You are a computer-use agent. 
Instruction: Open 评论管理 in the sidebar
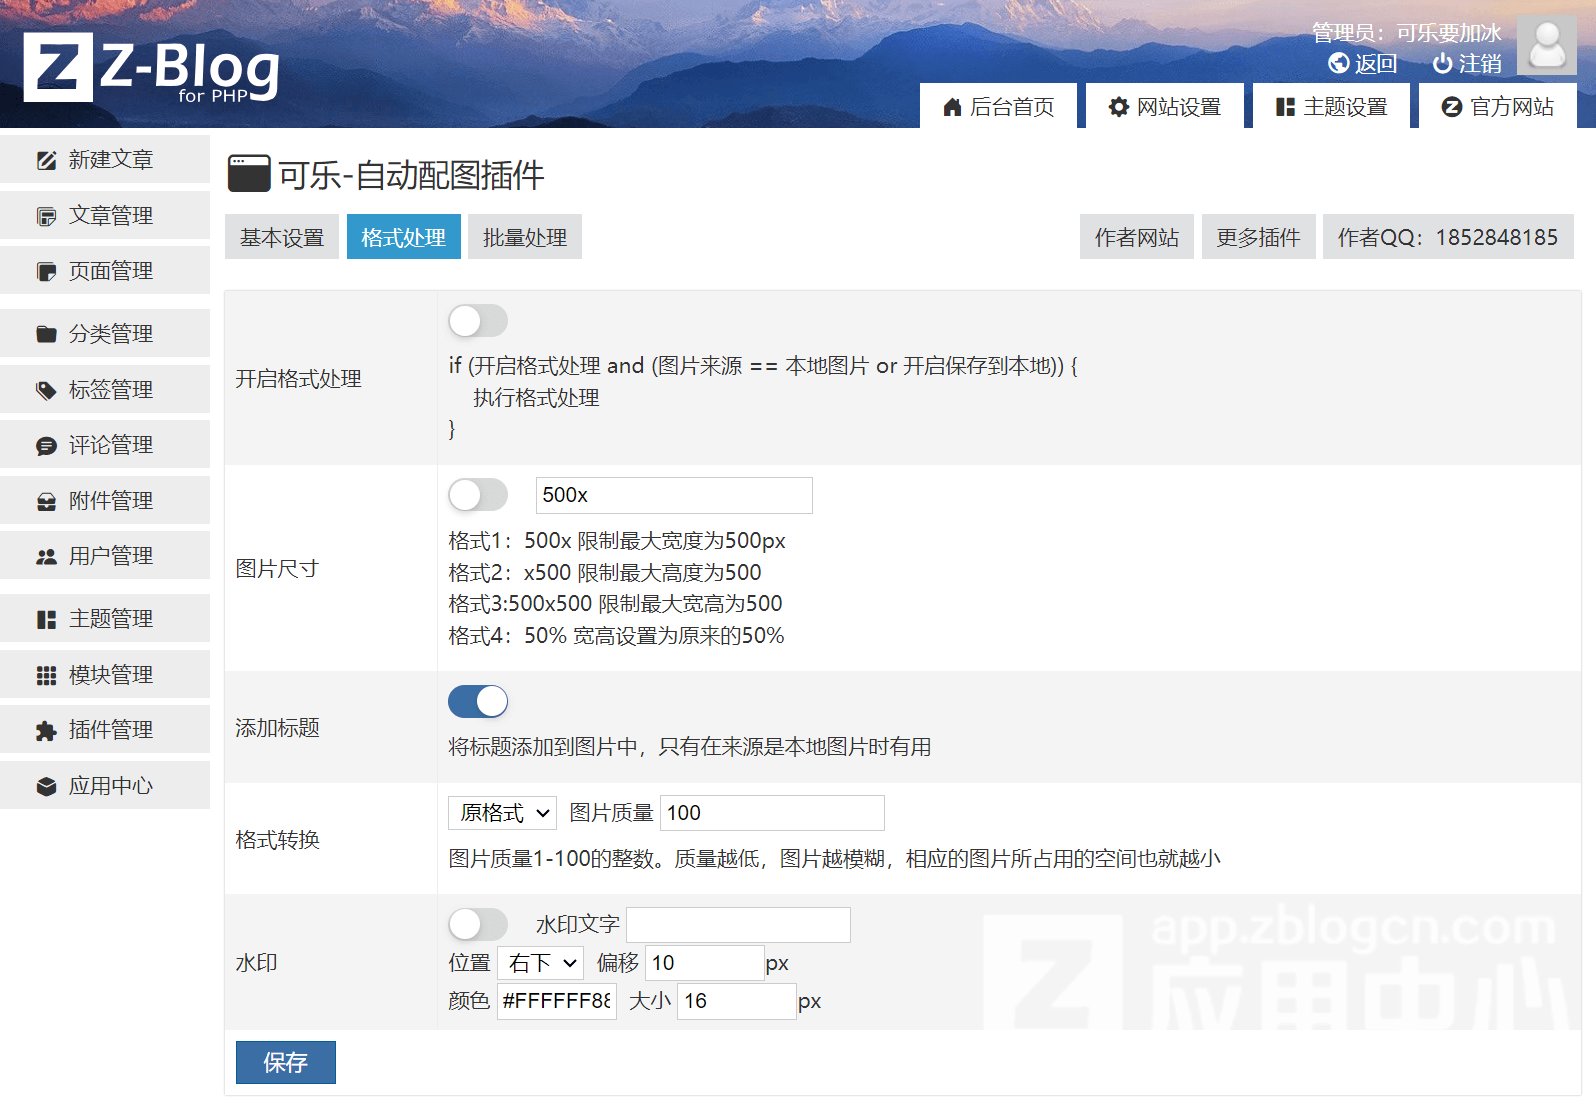(105, 445)
